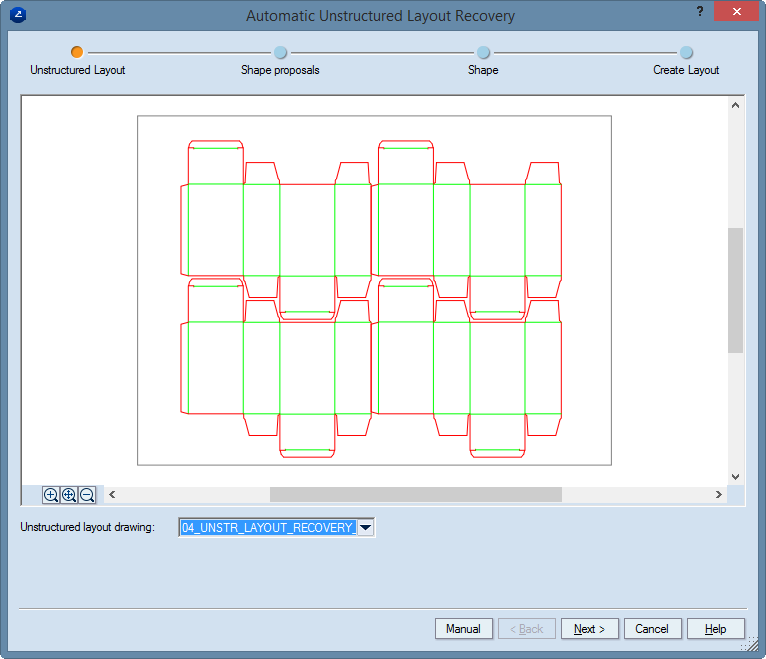Click the zoom out magnifier icon
766x659 pixels.
click(87, 495)
